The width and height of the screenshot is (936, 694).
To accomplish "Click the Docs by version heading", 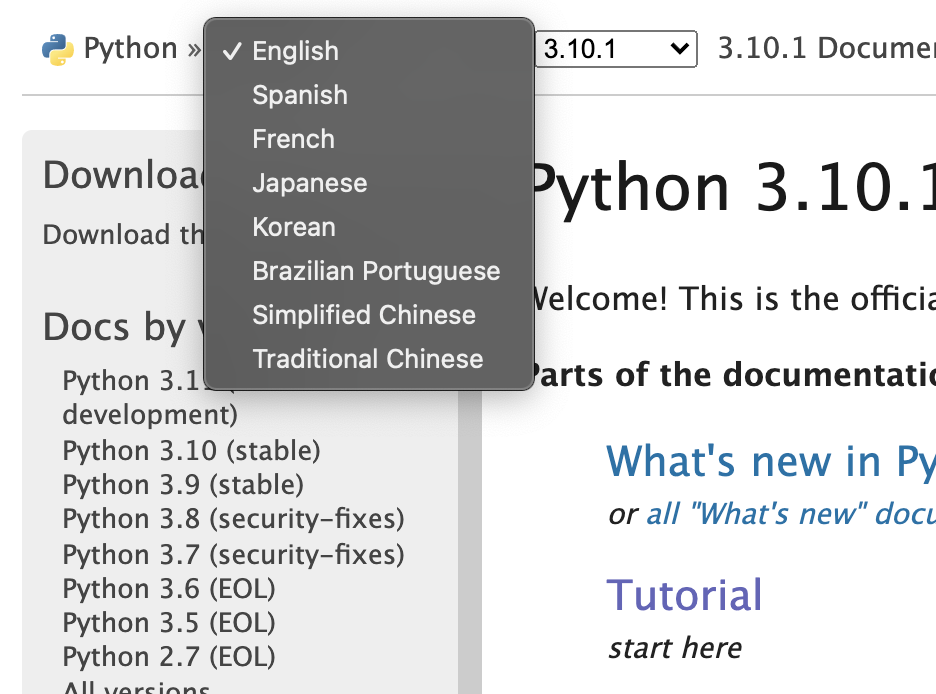I will point(123,328).
